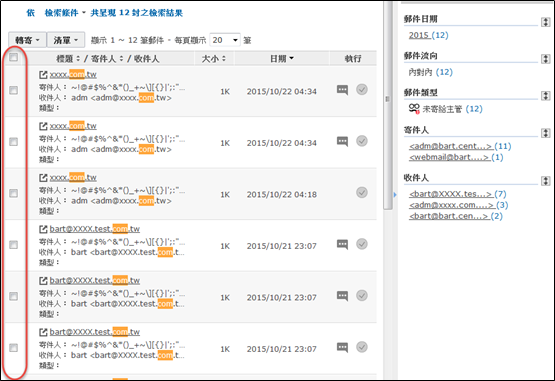Filter by 未寄給主管 (12) mail type
This screenshot has height=381, width=555.
[452, 109]
